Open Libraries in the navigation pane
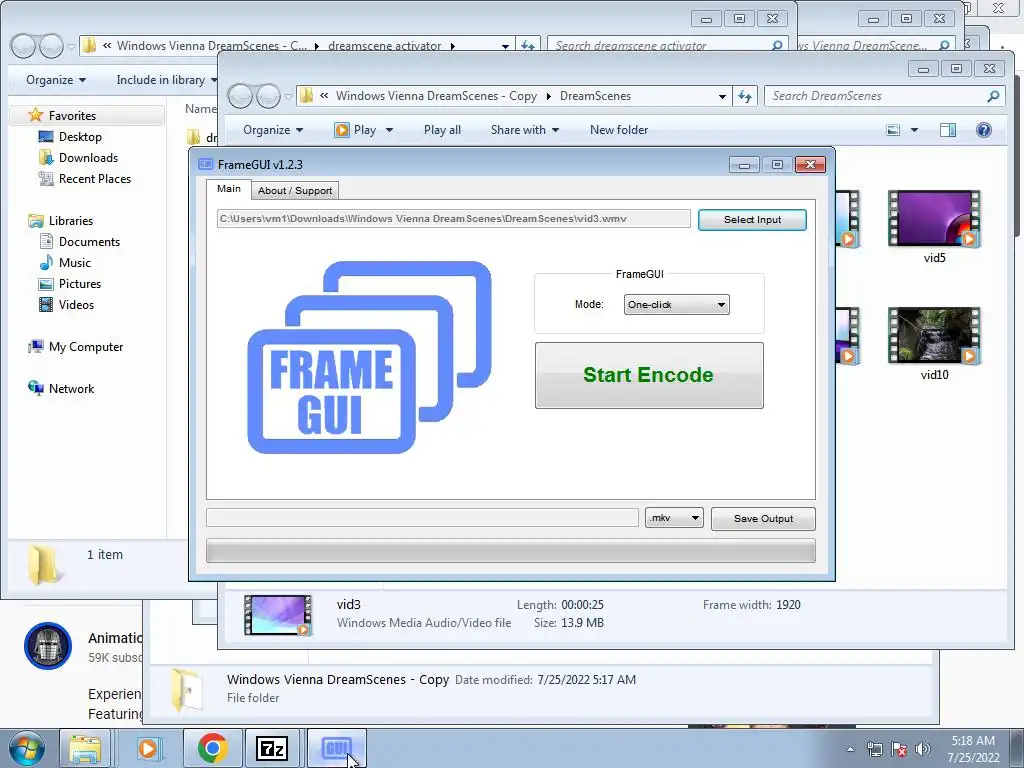The image size is (1024, 768). point(71,221)
